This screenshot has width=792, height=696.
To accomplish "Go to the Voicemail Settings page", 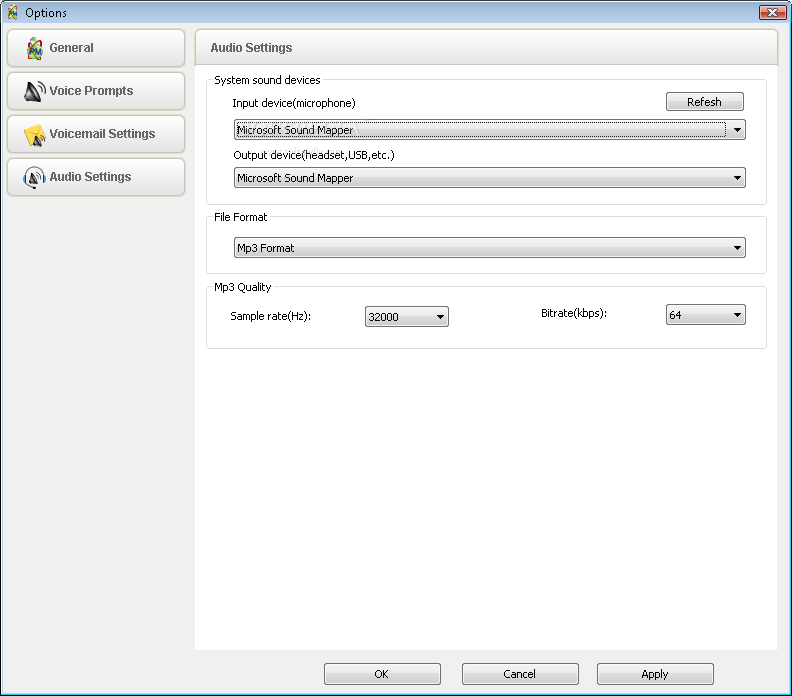I will coord(96,134).
